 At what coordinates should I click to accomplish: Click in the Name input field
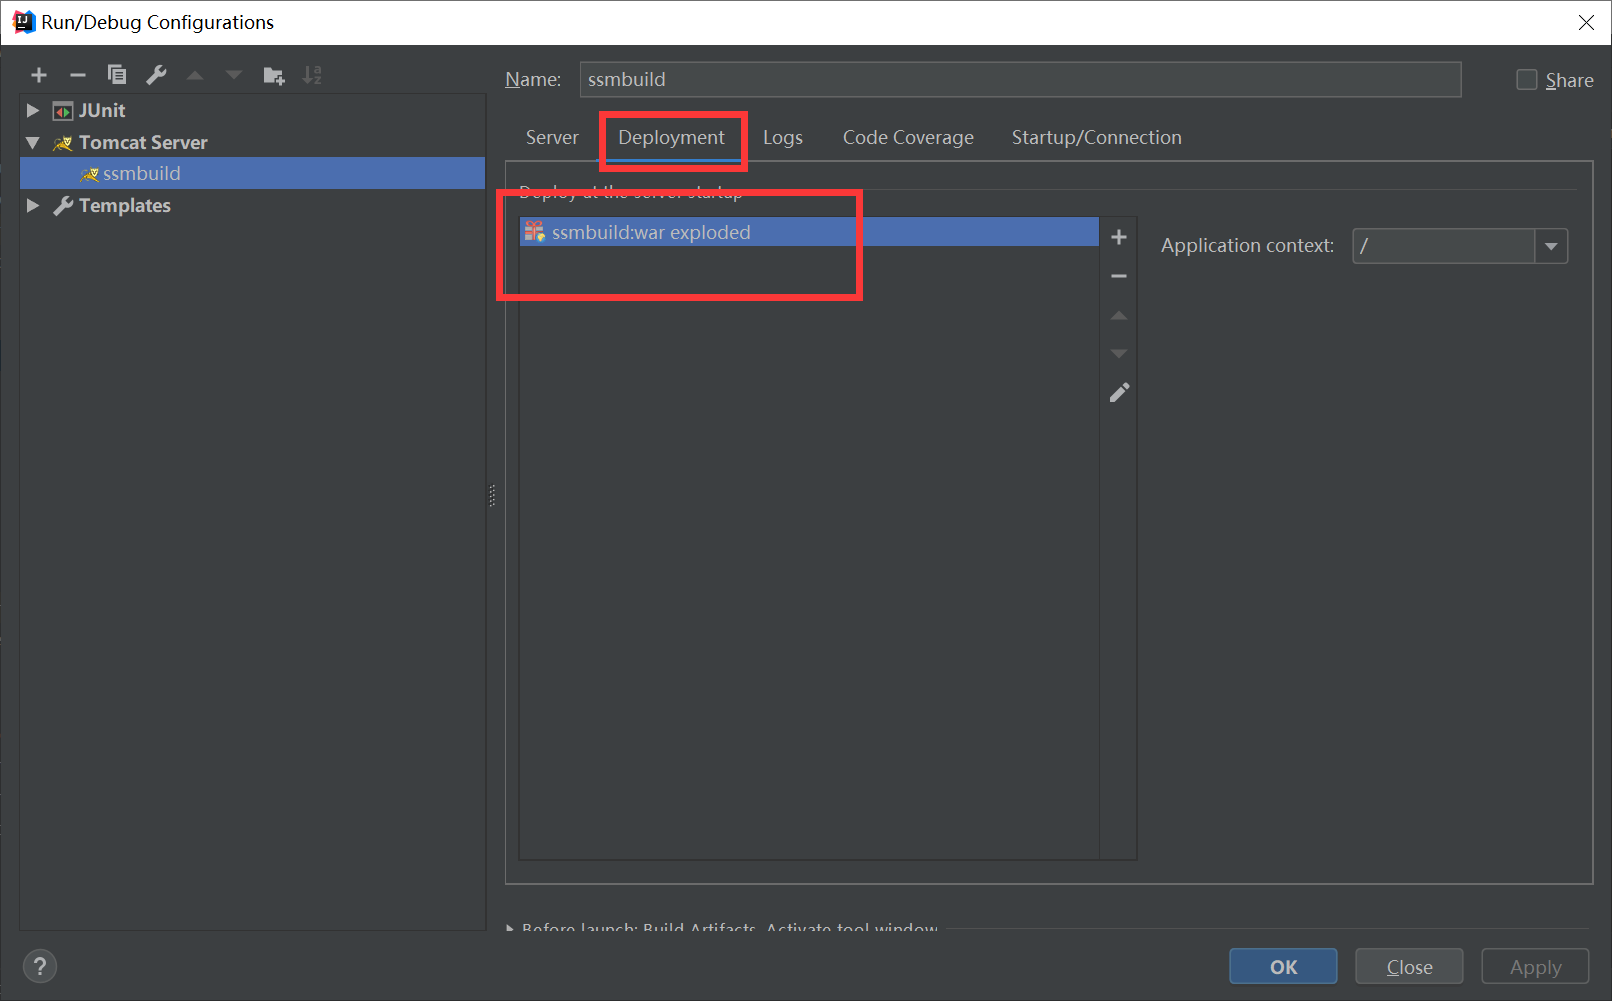[1020, 80]
